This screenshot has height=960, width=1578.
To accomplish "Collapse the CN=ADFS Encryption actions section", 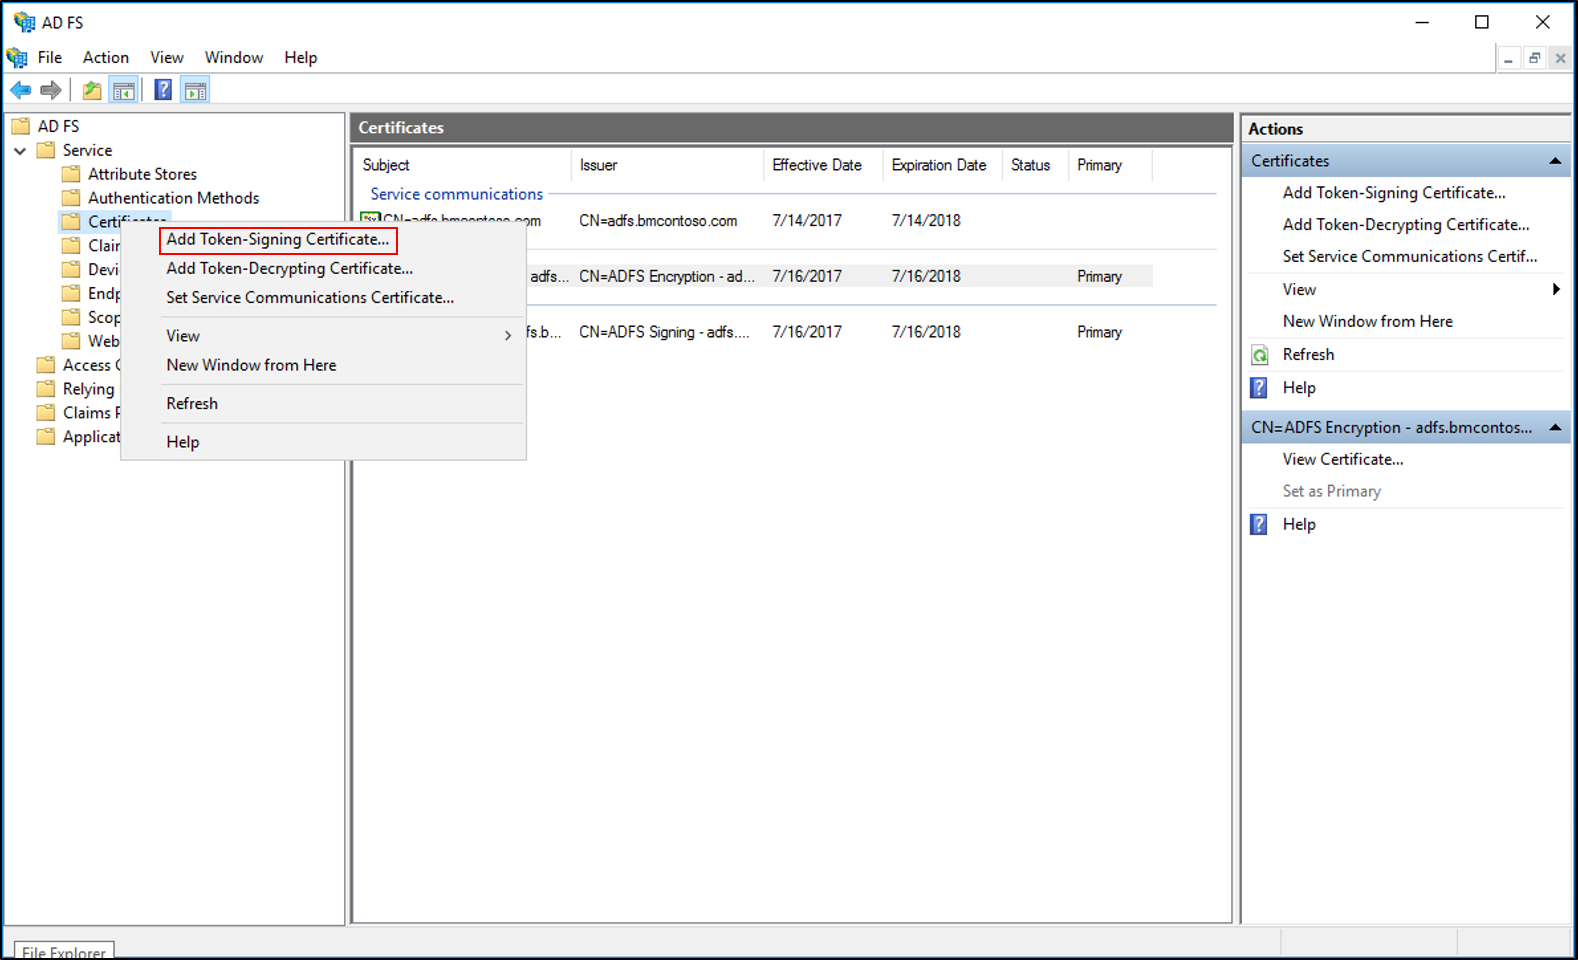I will [1555, 427].
